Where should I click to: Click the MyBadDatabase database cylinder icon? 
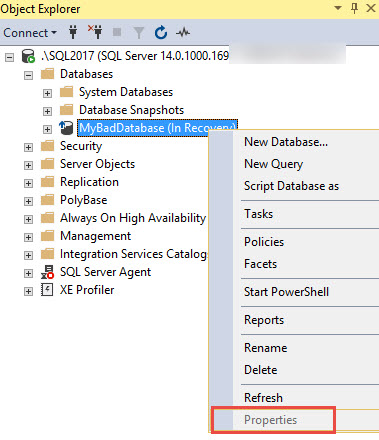pos(66,128)
